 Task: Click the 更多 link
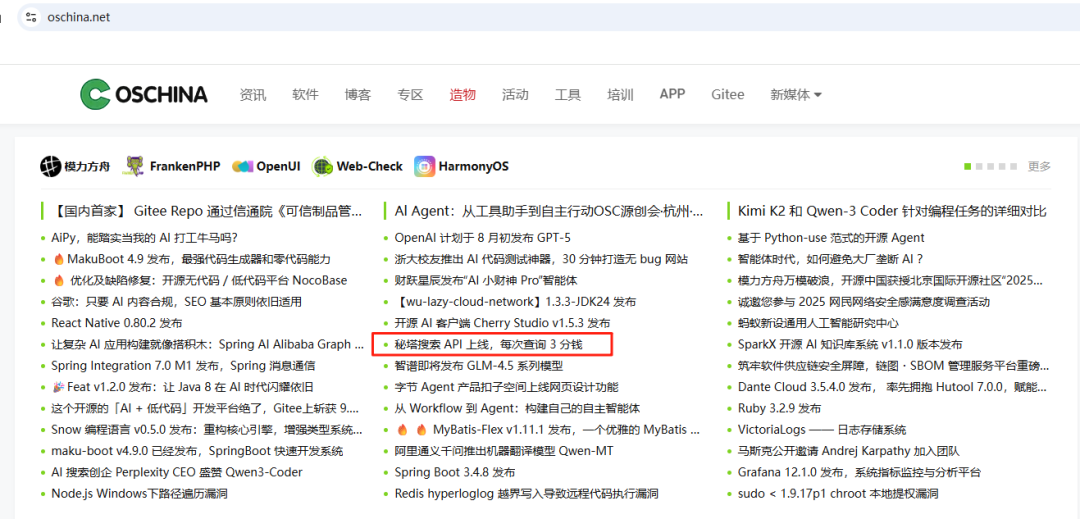pyautogui.click(x=1039, y=167)
